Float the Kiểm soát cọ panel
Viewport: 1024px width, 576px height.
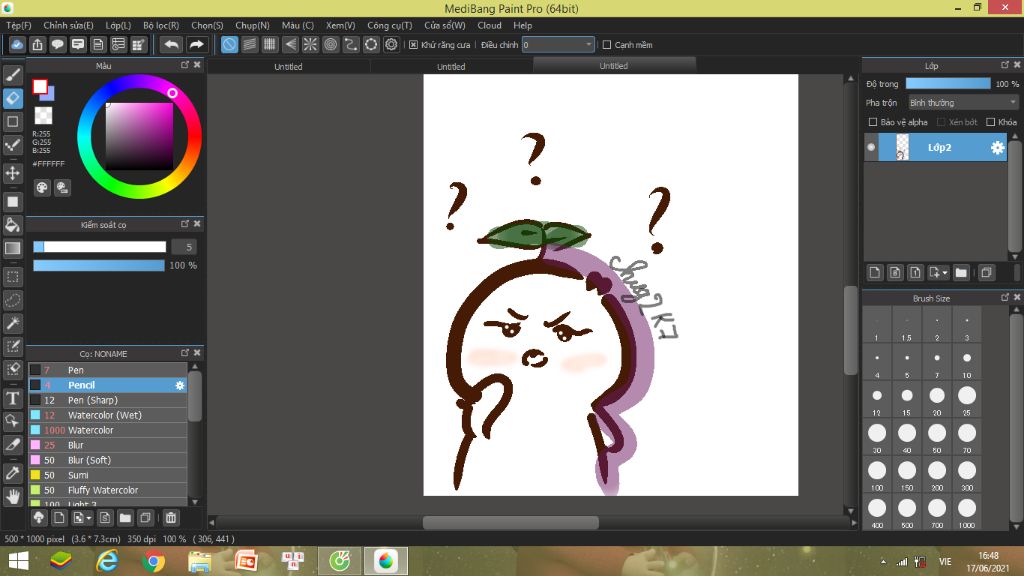(x=185, y=224)
